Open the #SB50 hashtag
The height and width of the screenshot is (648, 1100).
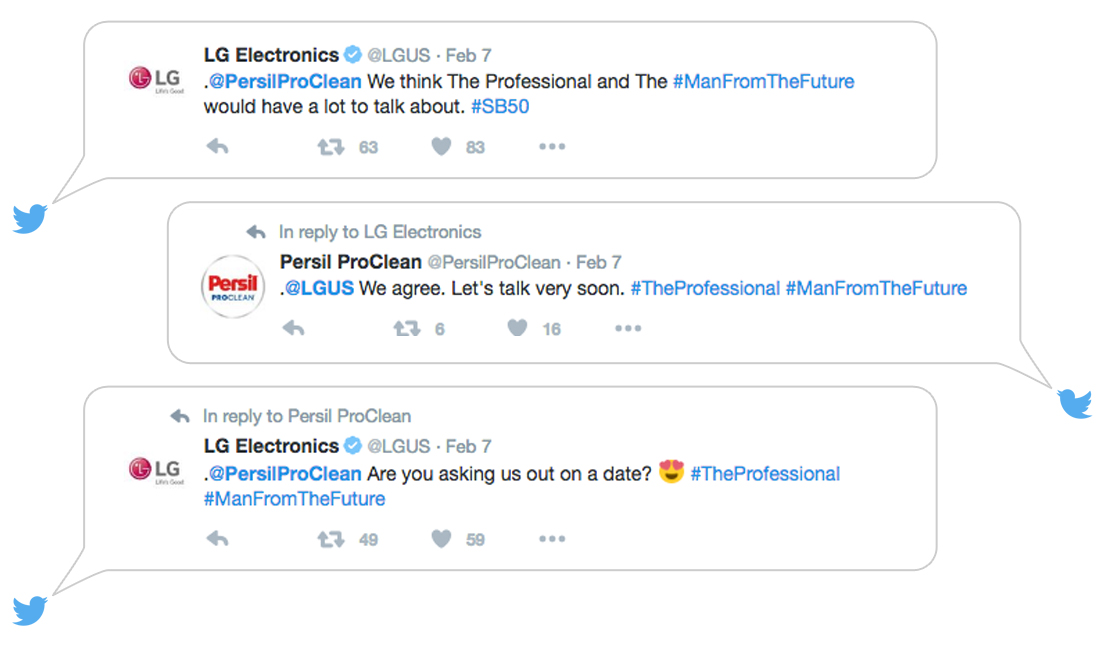click(x=500, y=107)
